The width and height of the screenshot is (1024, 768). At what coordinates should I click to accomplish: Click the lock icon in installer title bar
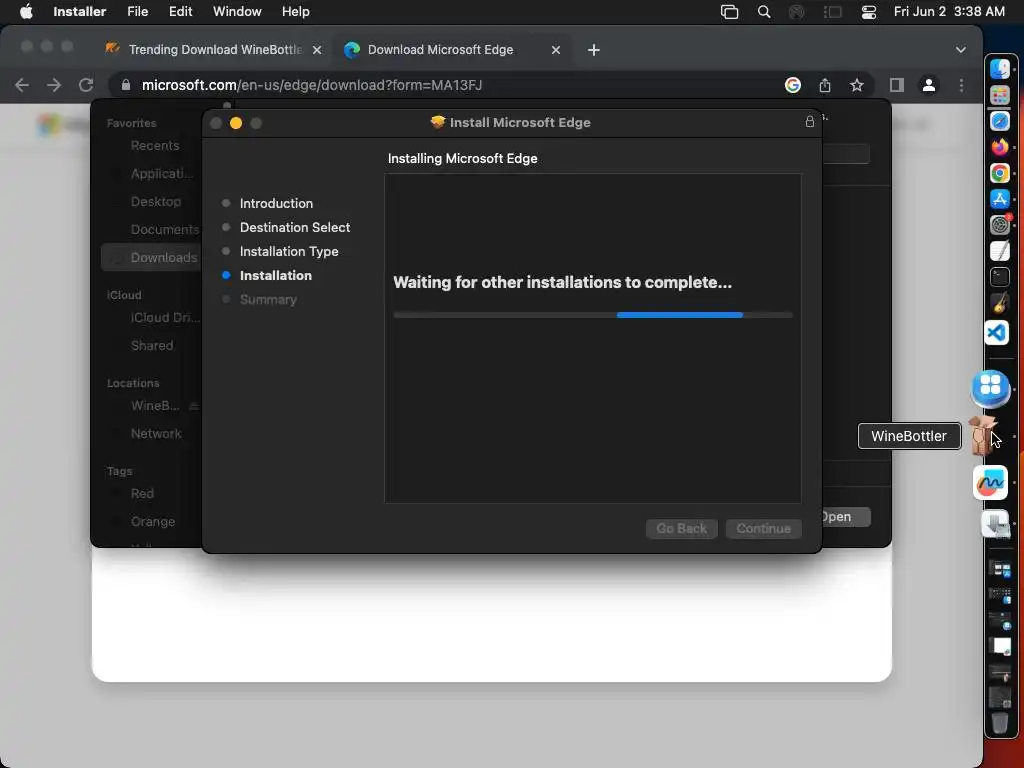click(x=810, y=121)
